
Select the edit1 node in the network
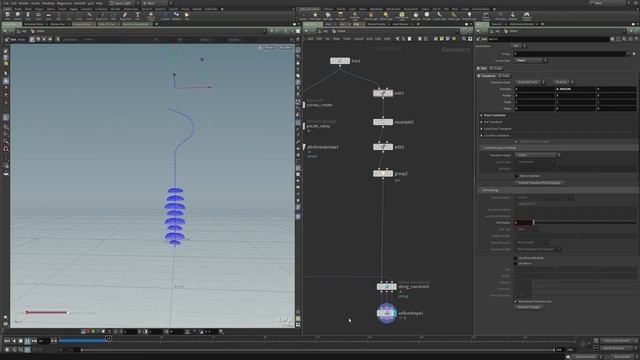point(383,93)
